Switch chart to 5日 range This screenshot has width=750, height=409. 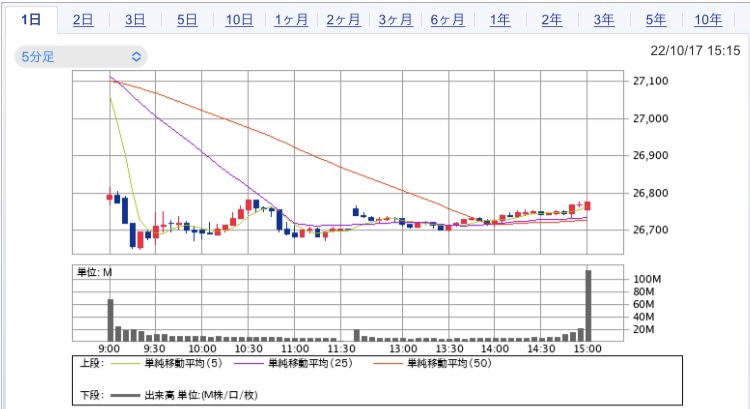[187, 20]
